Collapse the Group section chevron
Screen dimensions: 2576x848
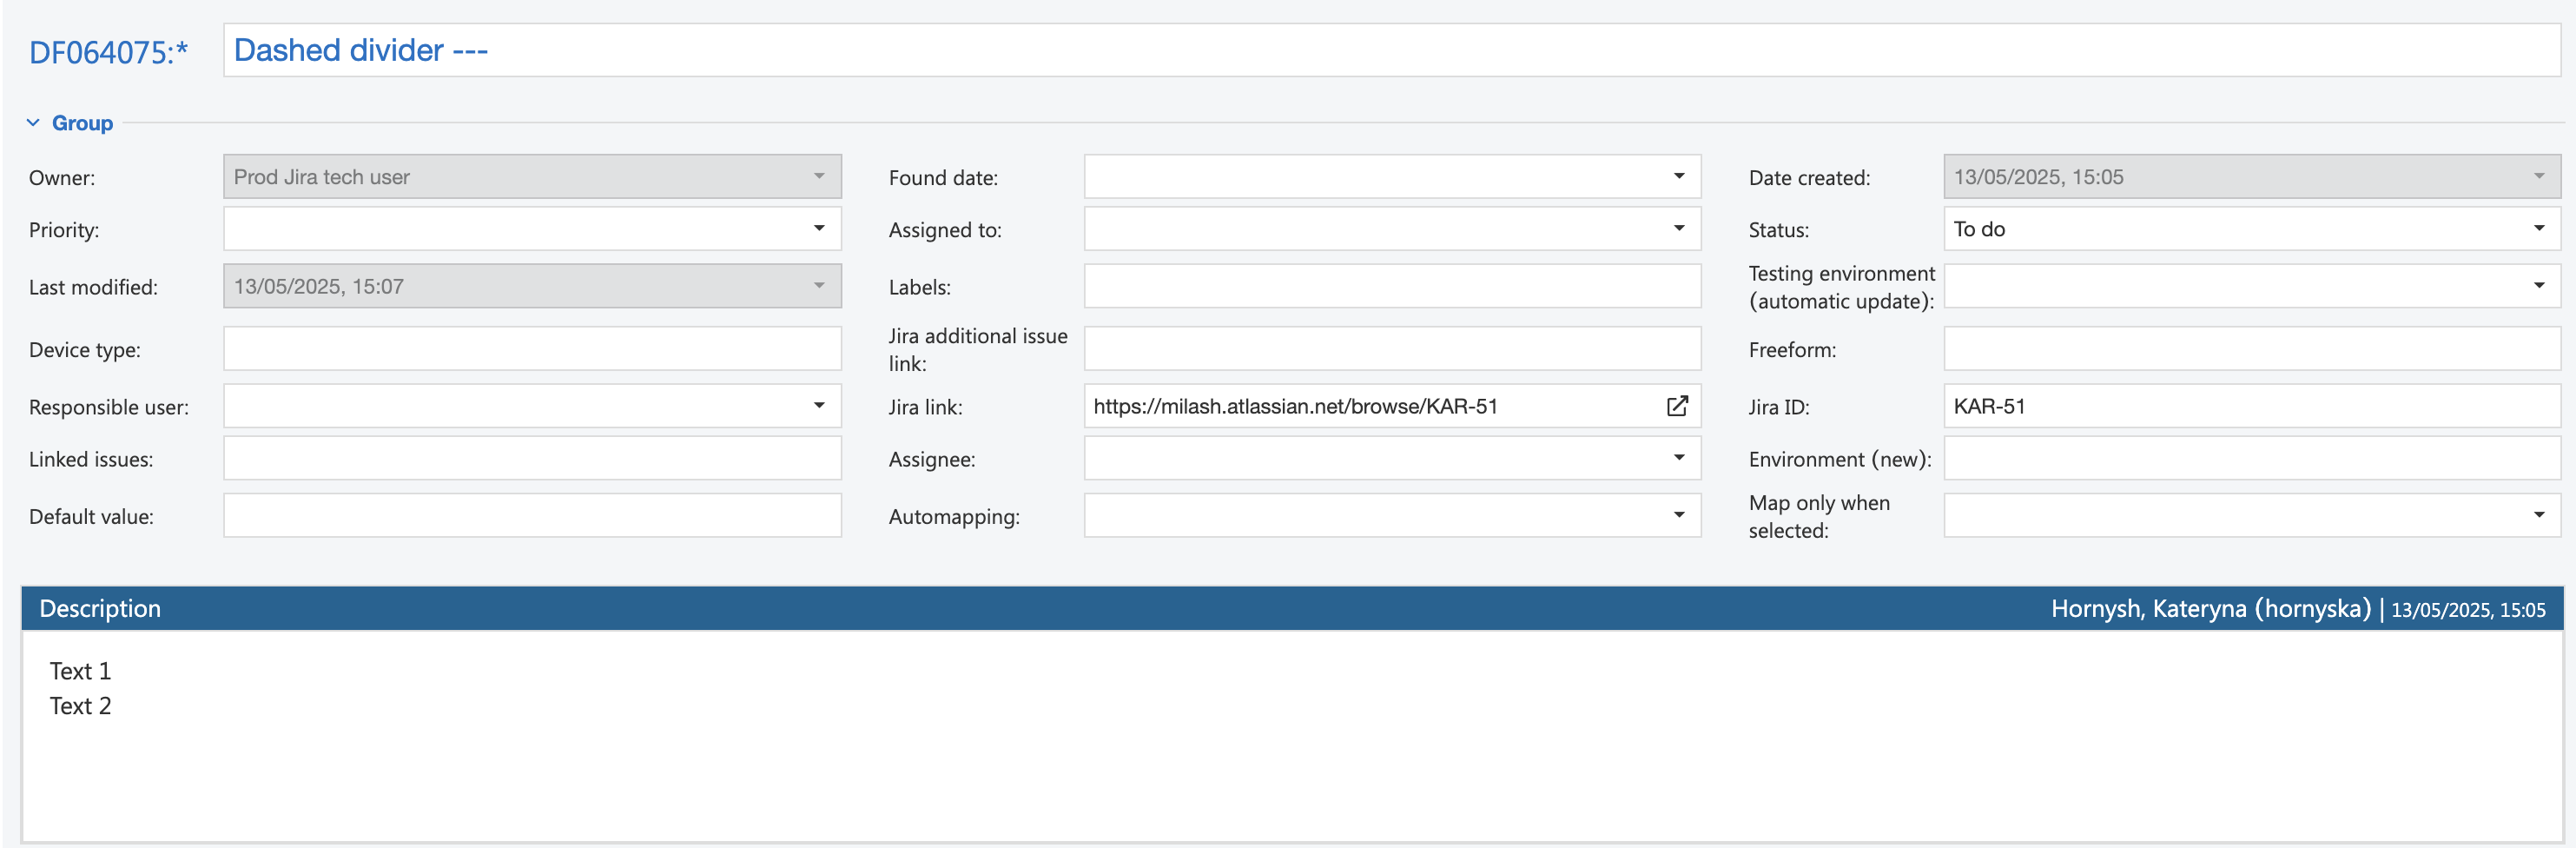(33, 123)
